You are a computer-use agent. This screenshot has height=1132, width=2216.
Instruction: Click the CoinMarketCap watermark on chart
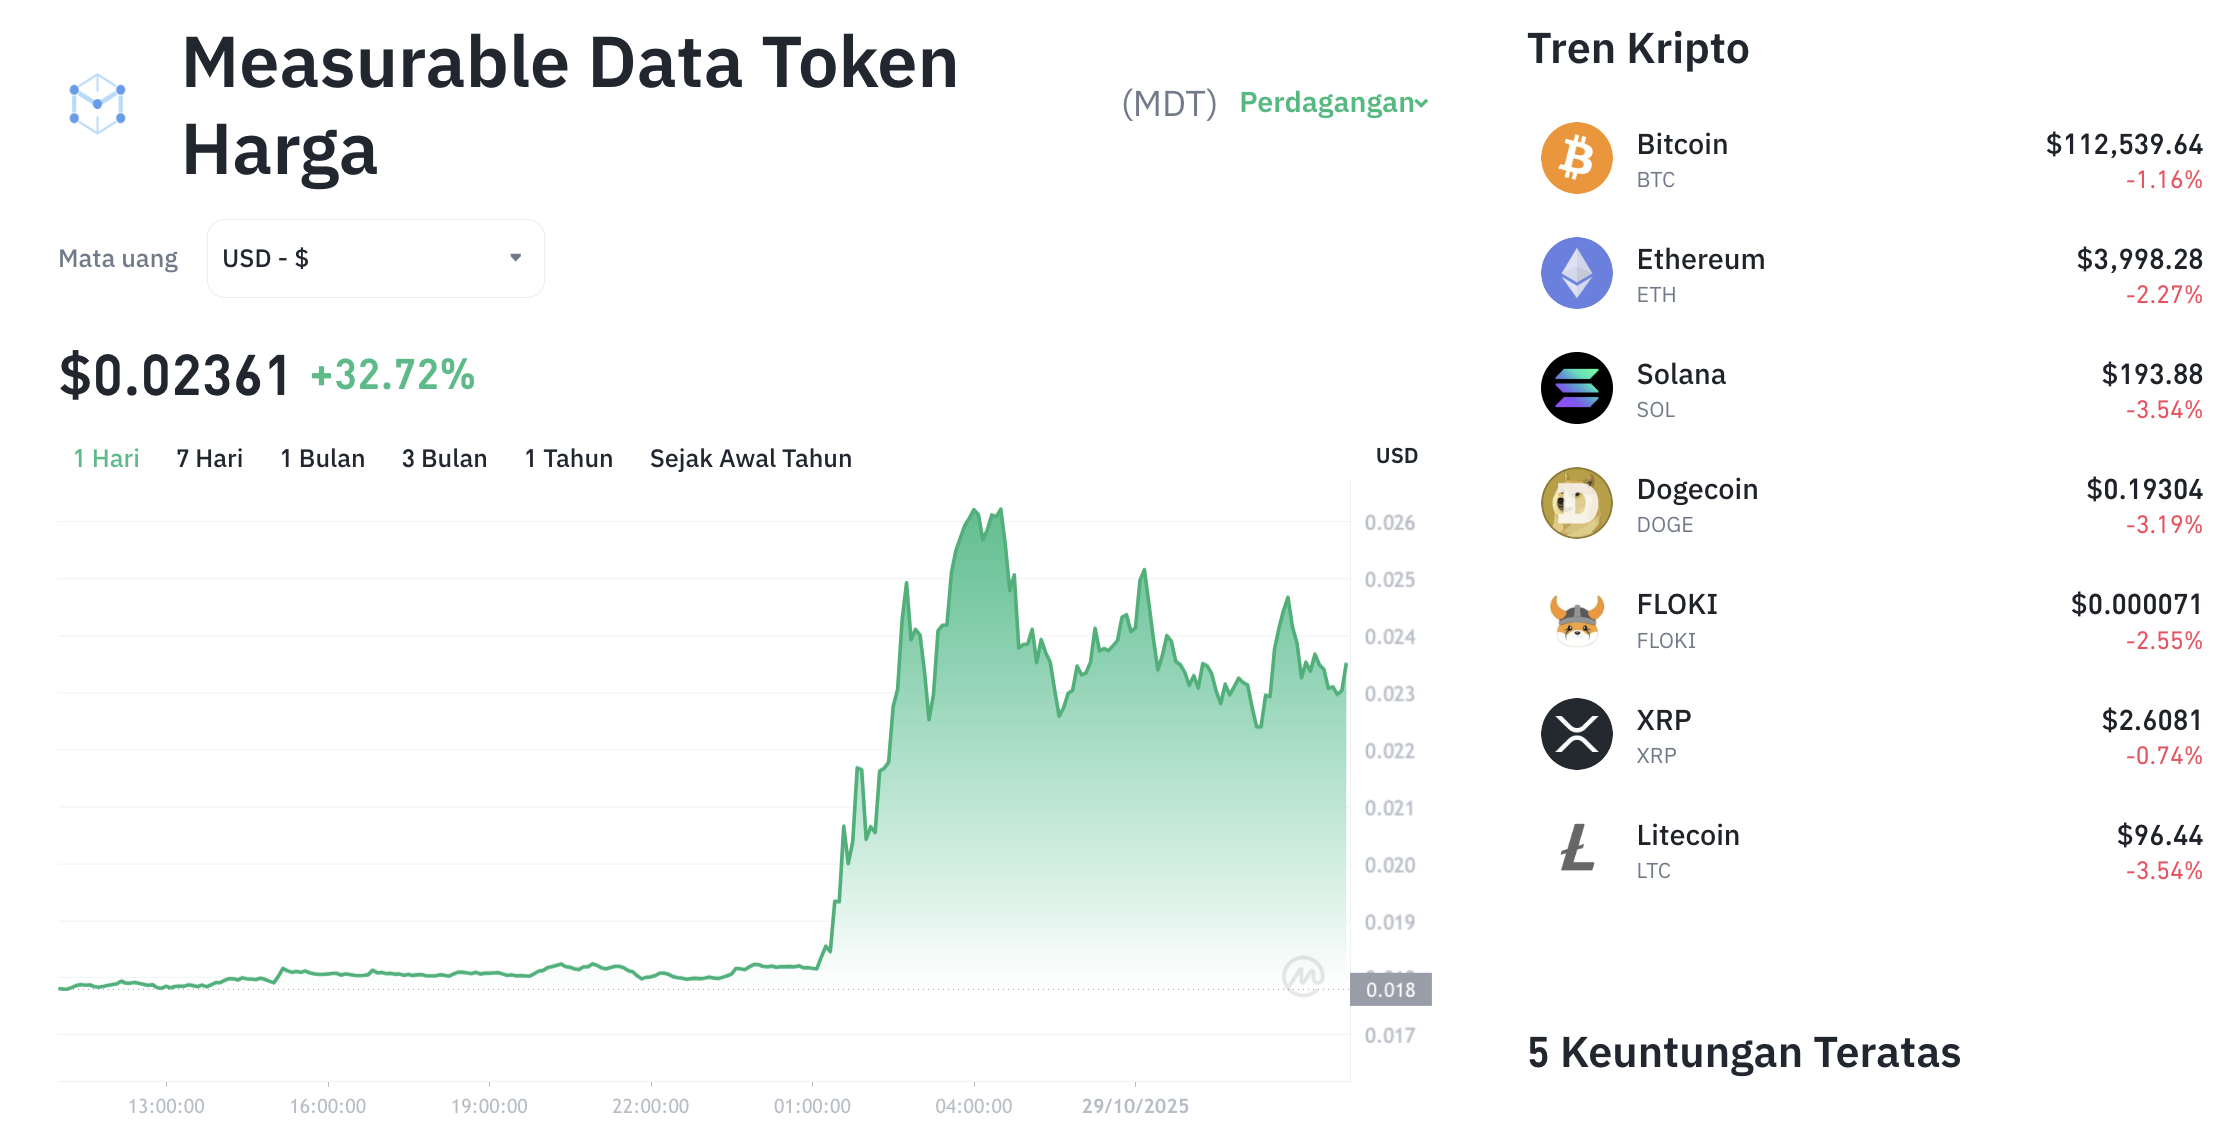(1303, 975)
